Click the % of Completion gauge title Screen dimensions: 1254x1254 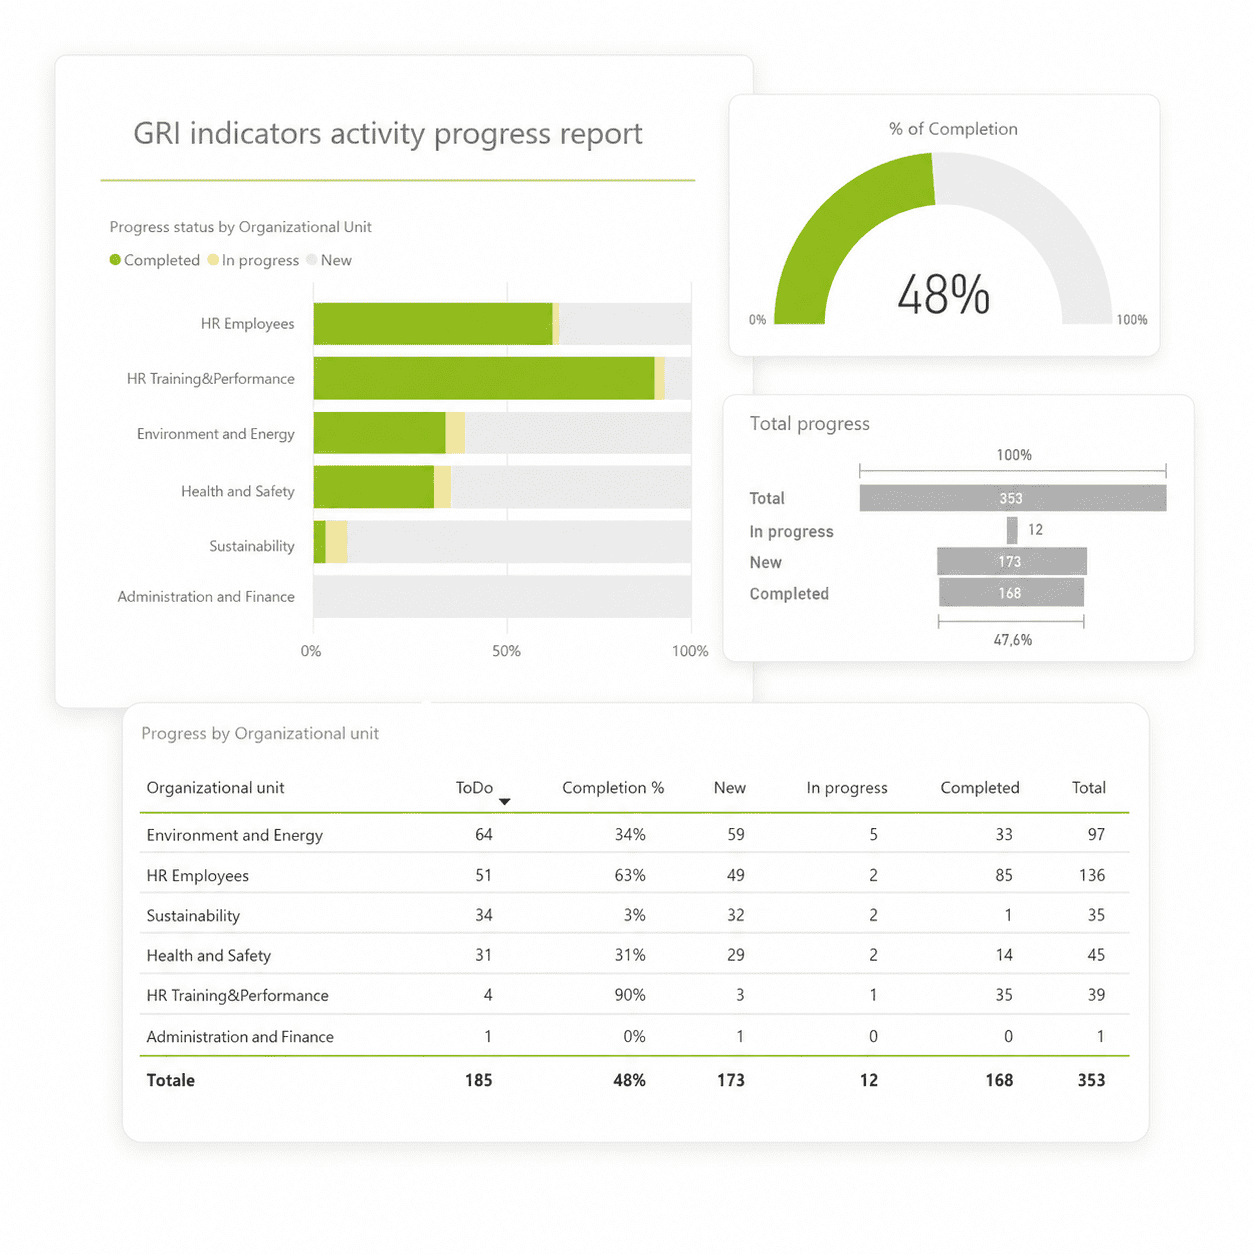(953, 129)
